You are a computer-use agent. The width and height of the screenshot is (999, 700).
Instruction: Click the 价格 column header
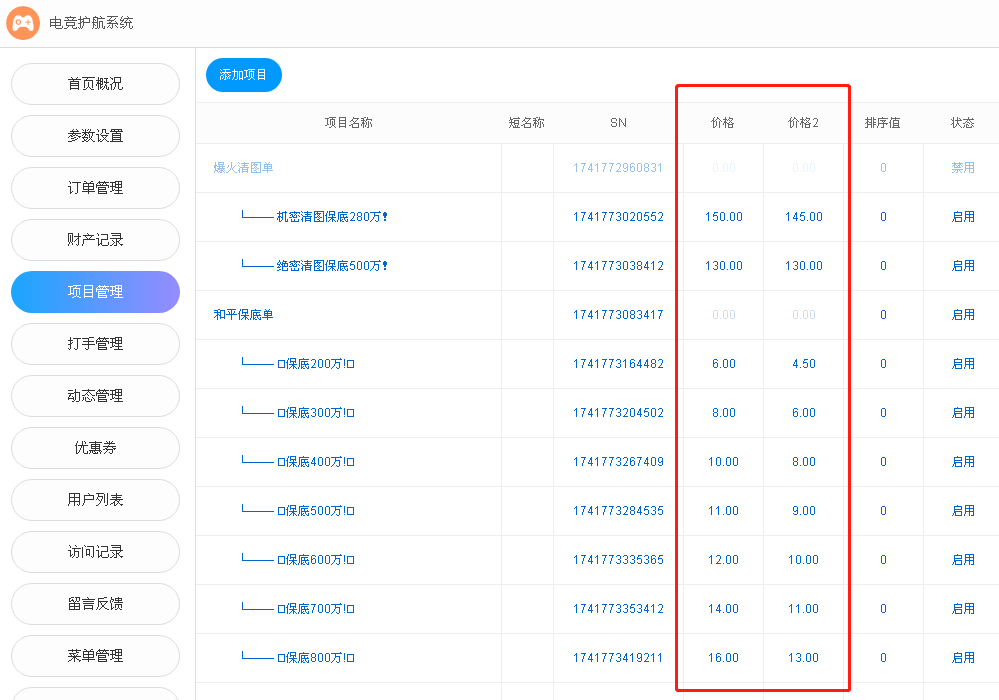click(722, 123)
